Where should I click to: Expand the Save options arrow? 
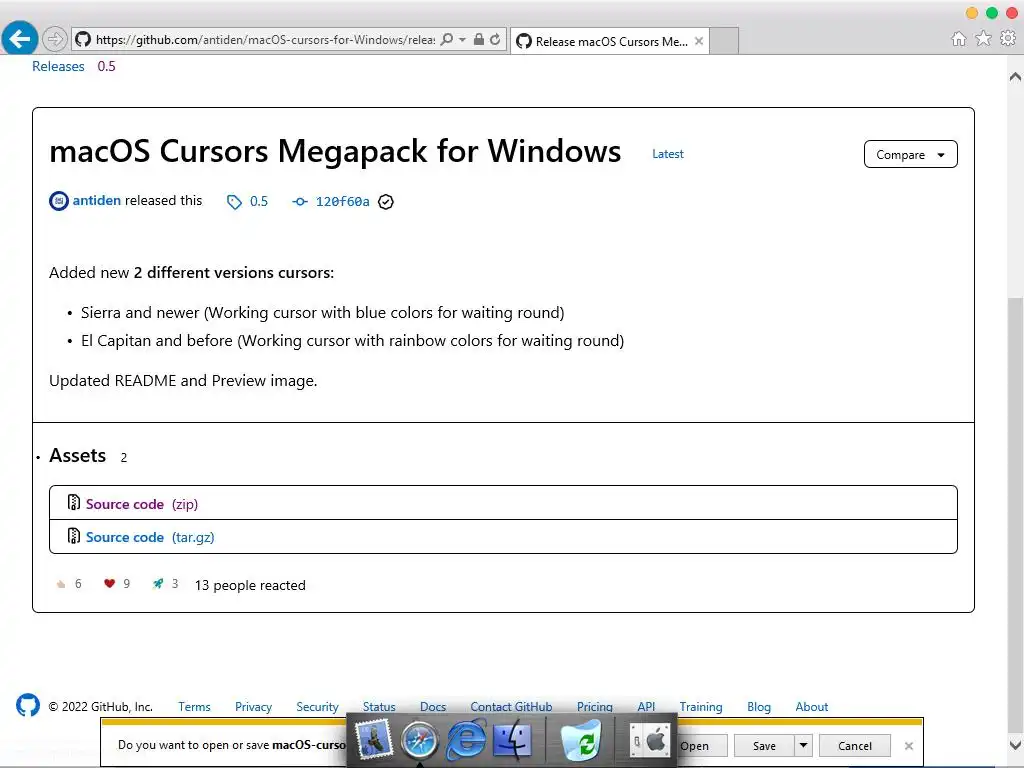click(x=803, y=746)
